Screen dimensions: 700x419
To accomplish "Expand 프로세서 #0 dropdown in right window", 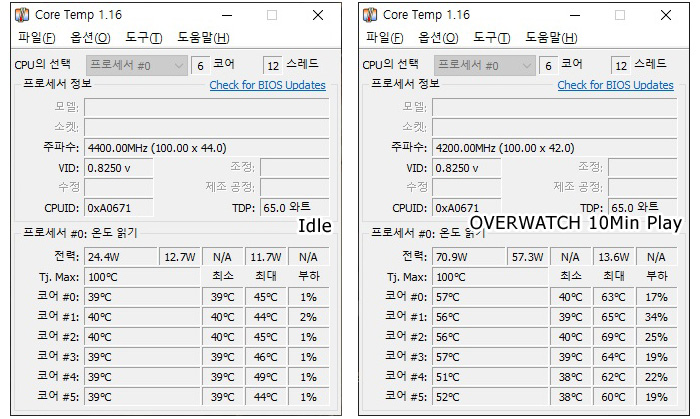I will [484, 66].
